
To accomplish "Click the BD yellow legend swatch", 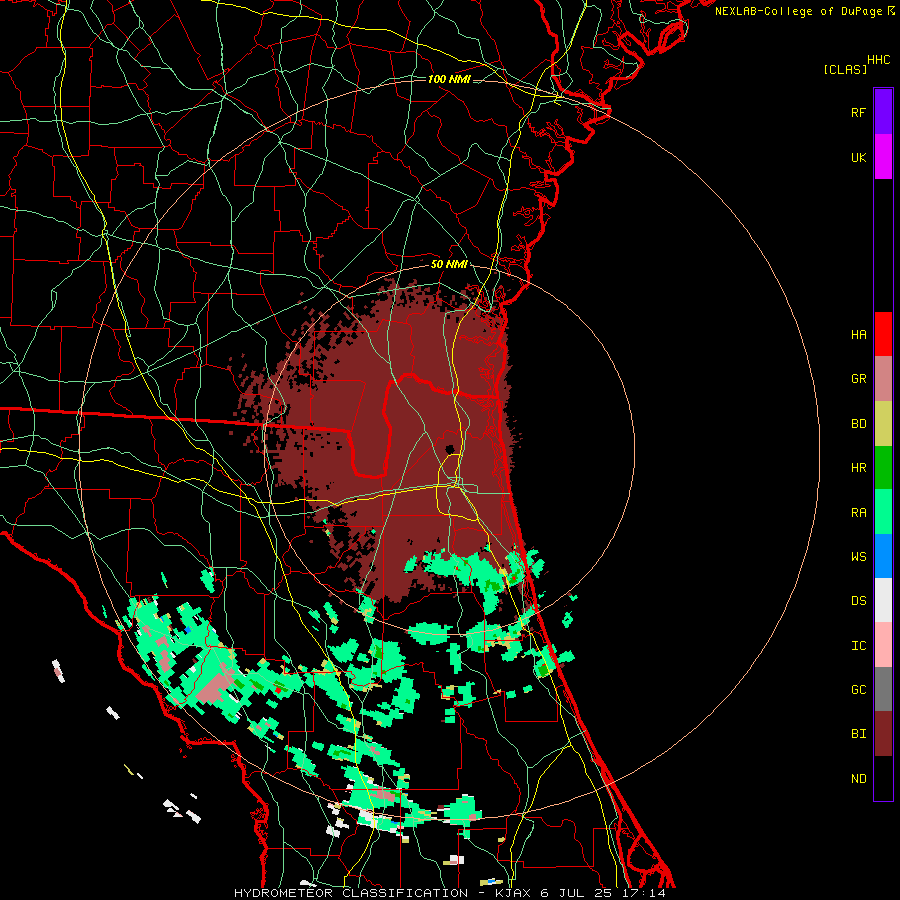I will tap(883, 424).
